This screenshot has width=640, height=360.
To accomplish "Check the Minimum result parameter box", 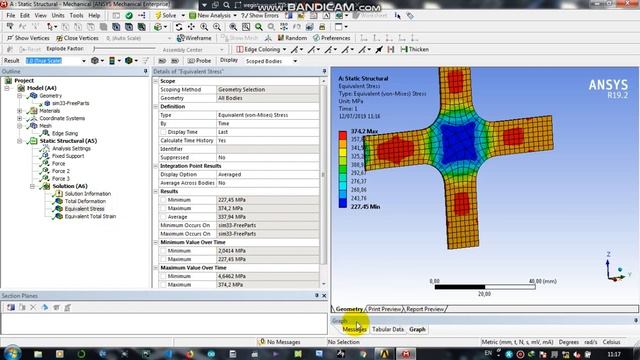I will point(163,200).
